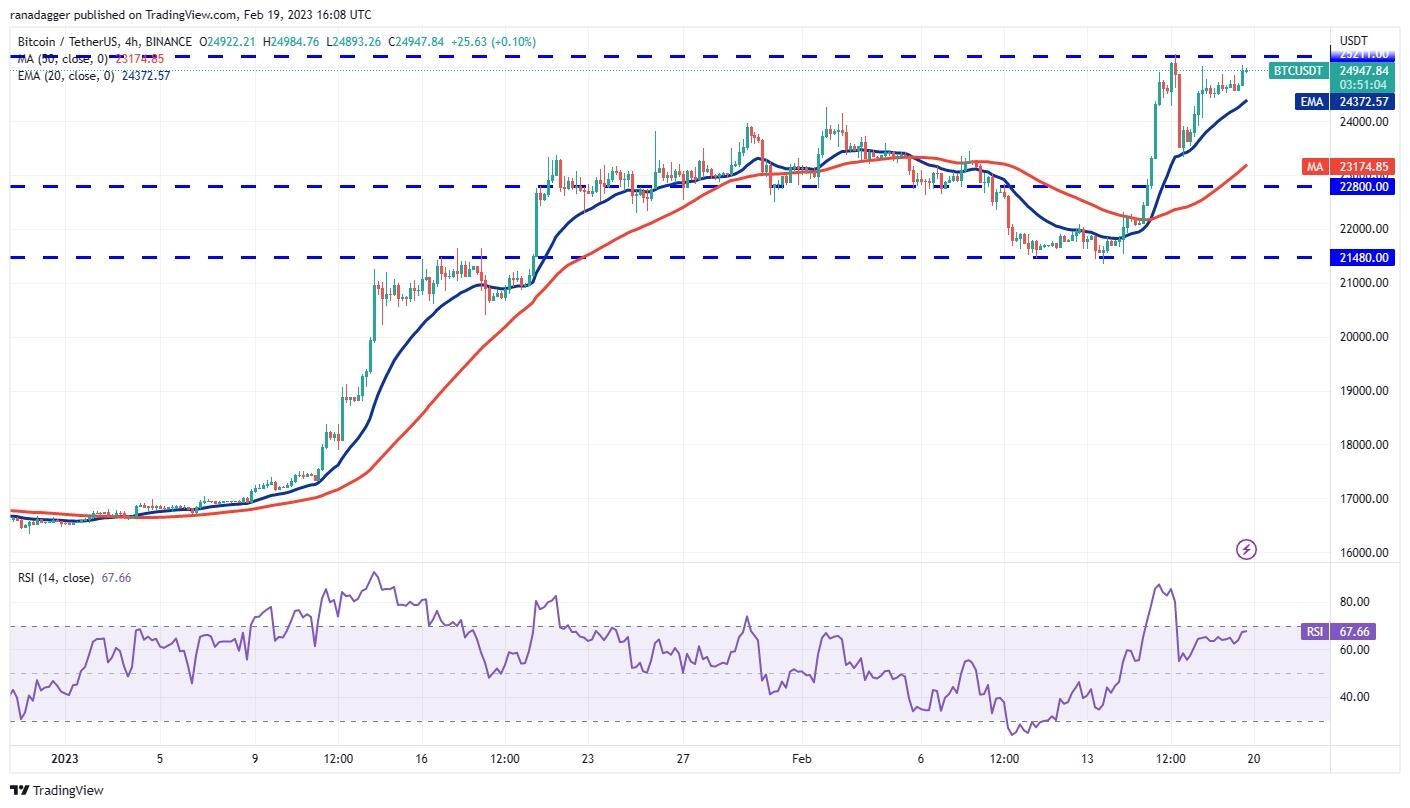
Task: Select the purple RSI value label
Action: tap(1314, 632)
